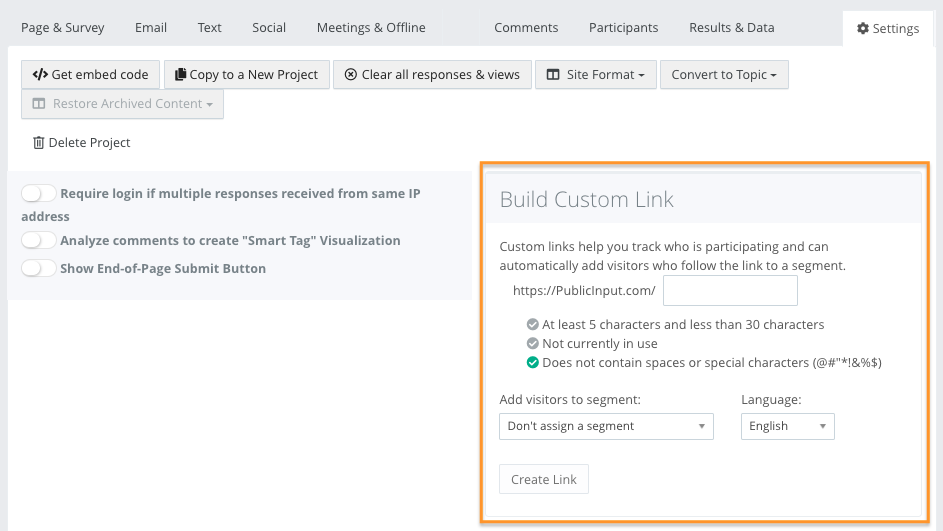This screenshot has height=531, width=943.
Task: Toggle Require login for same IP responses
Action: pyautogui.click(x=39, y=194)
